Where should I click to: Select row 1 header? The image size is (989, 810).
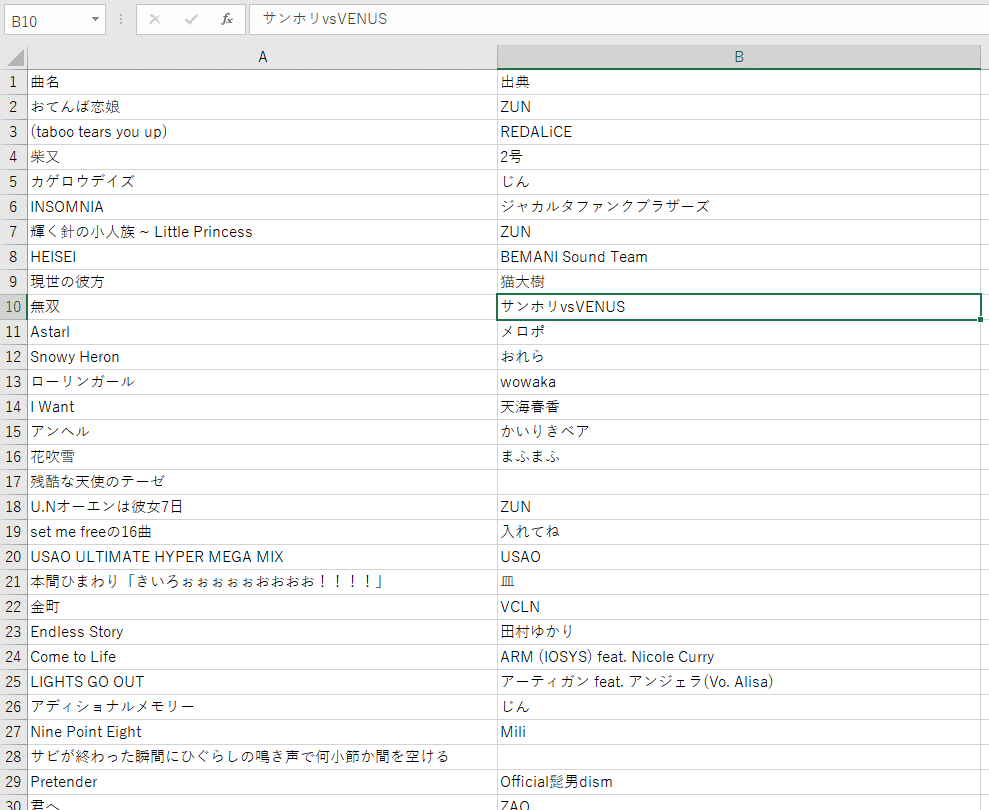pos(13,82)
